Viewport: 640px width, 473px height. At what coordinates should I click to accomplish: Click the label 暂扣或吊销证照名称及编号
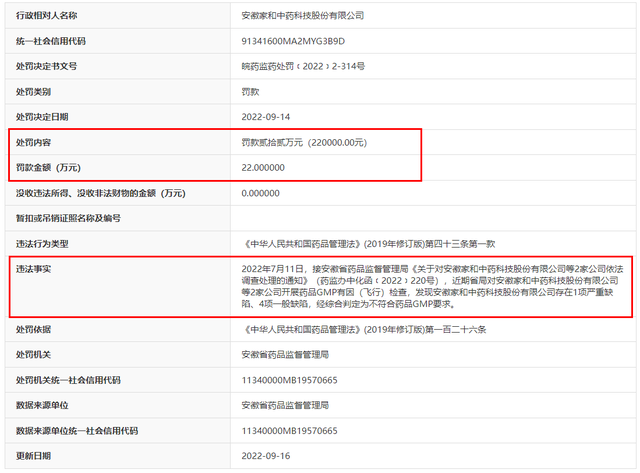pos(68,218)
